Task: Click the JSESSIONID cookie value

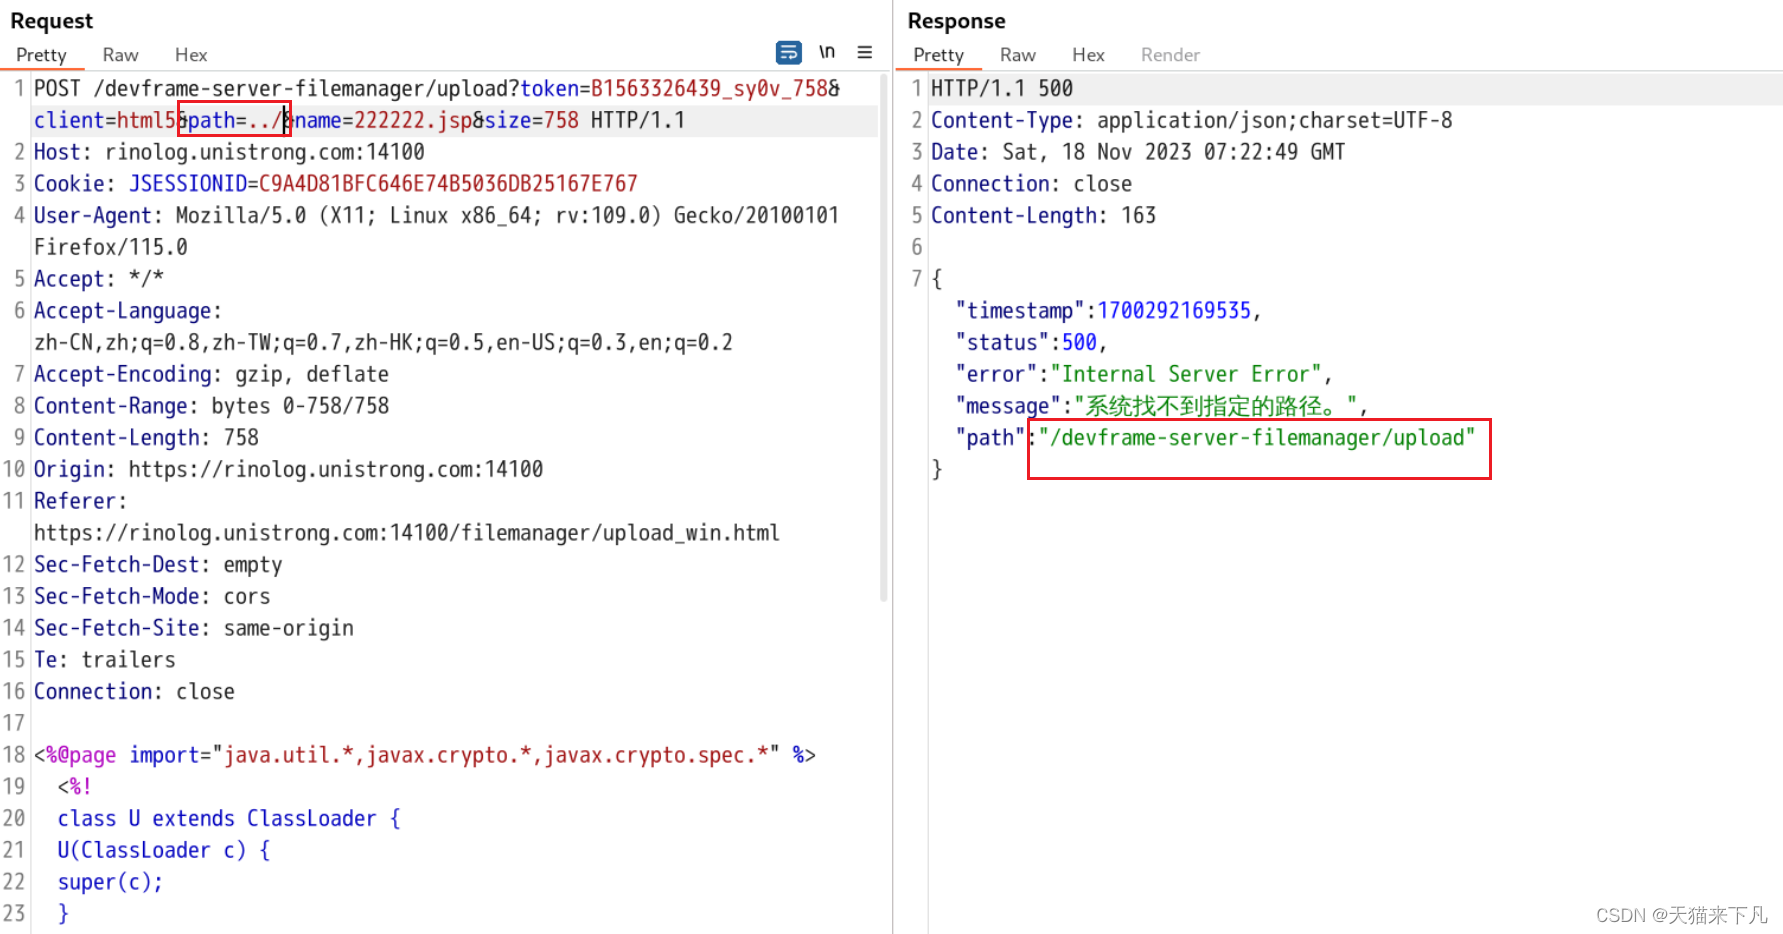Action: pos(448,184)
